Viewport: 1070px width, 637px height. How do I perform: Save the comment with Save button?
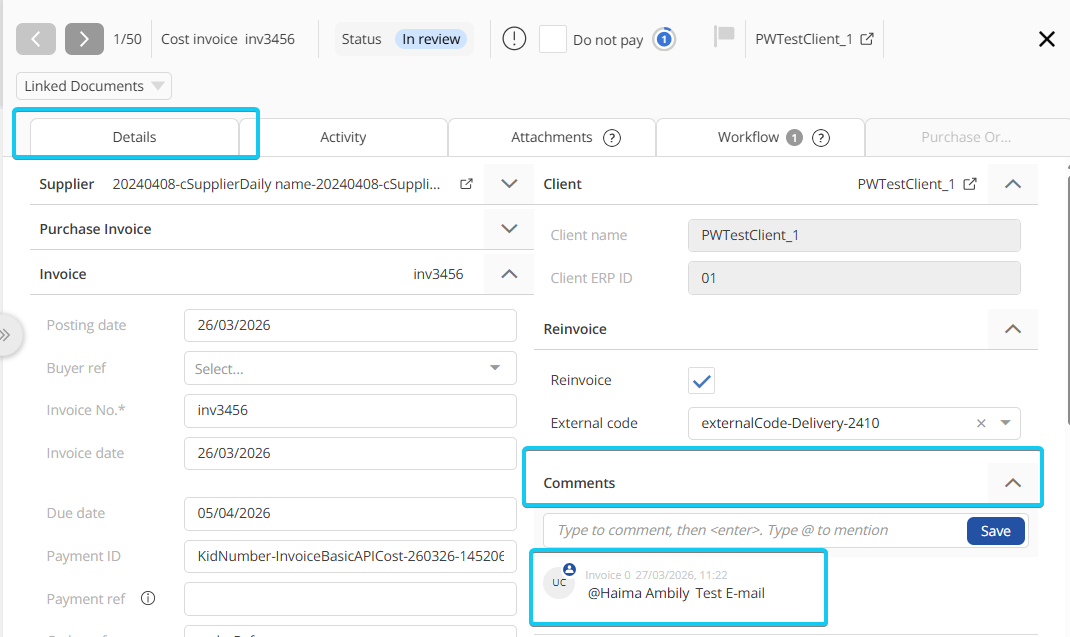point(995,531)
